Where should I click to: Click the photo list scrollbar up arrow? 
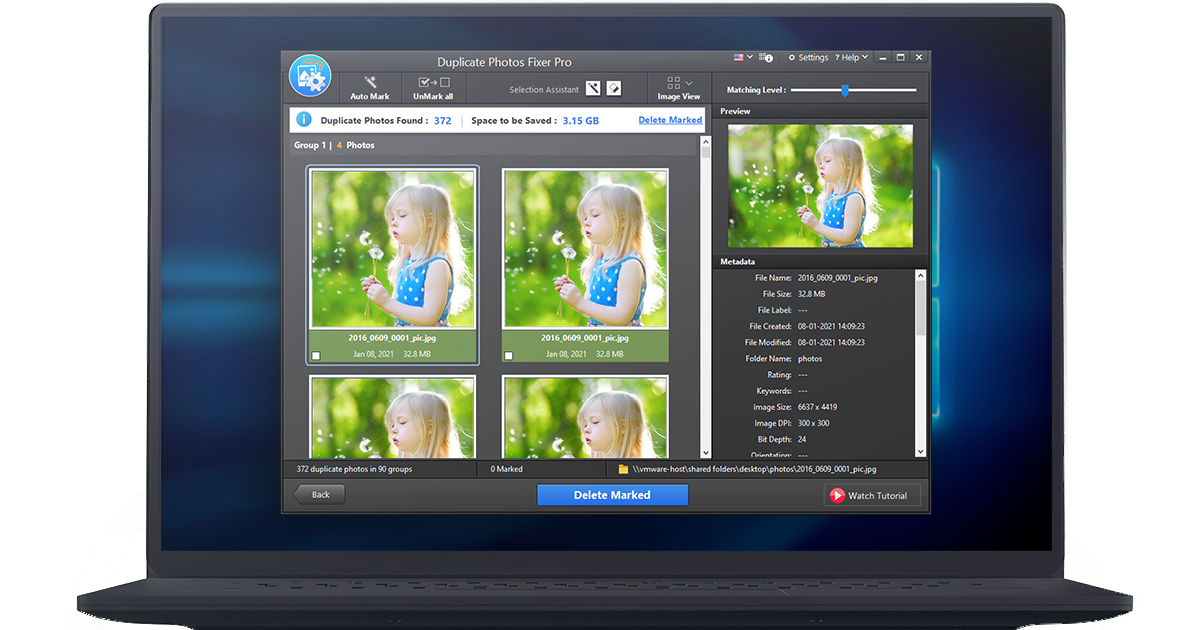point(706,142)
